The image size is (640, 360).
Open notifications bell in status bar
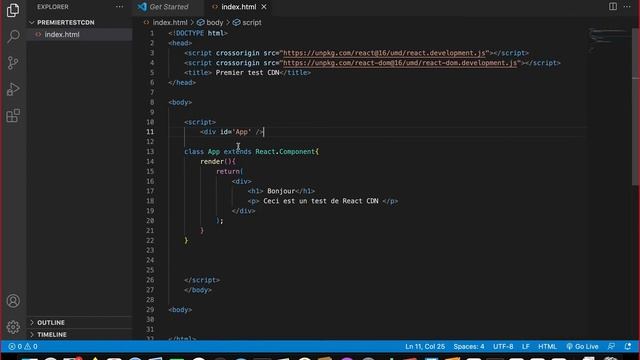coord(628,347)
